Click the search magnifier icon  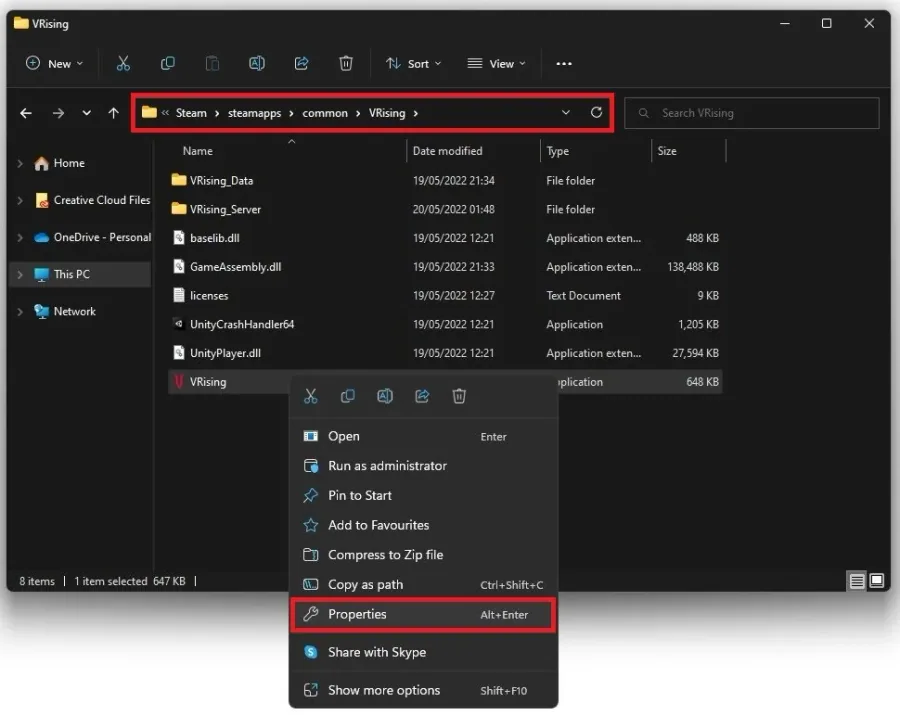coord(643,113)
